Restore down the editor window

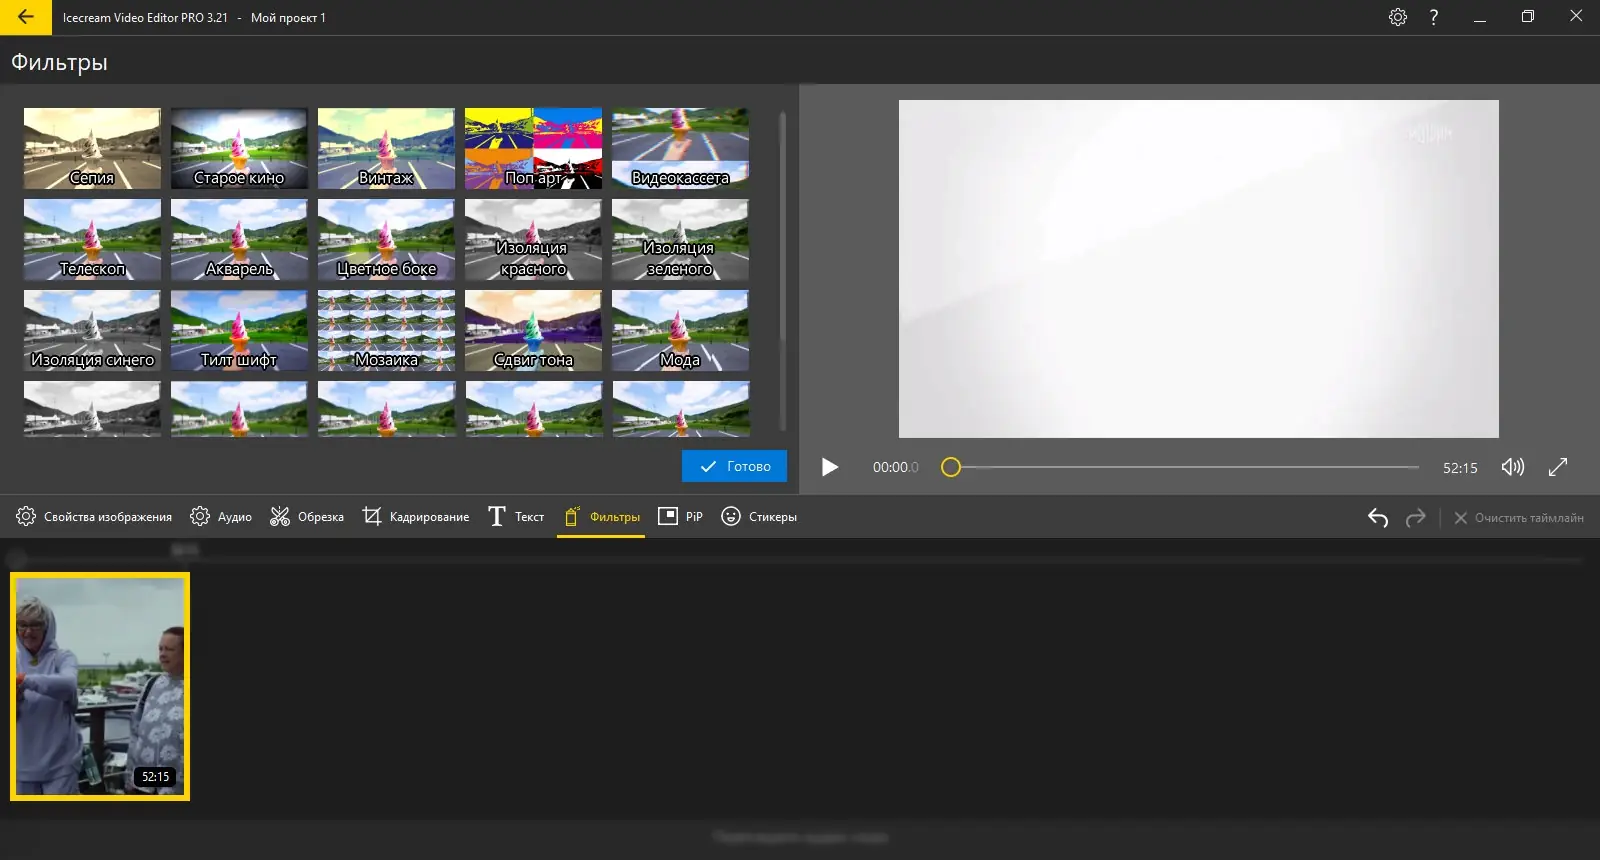(1528, 17)
